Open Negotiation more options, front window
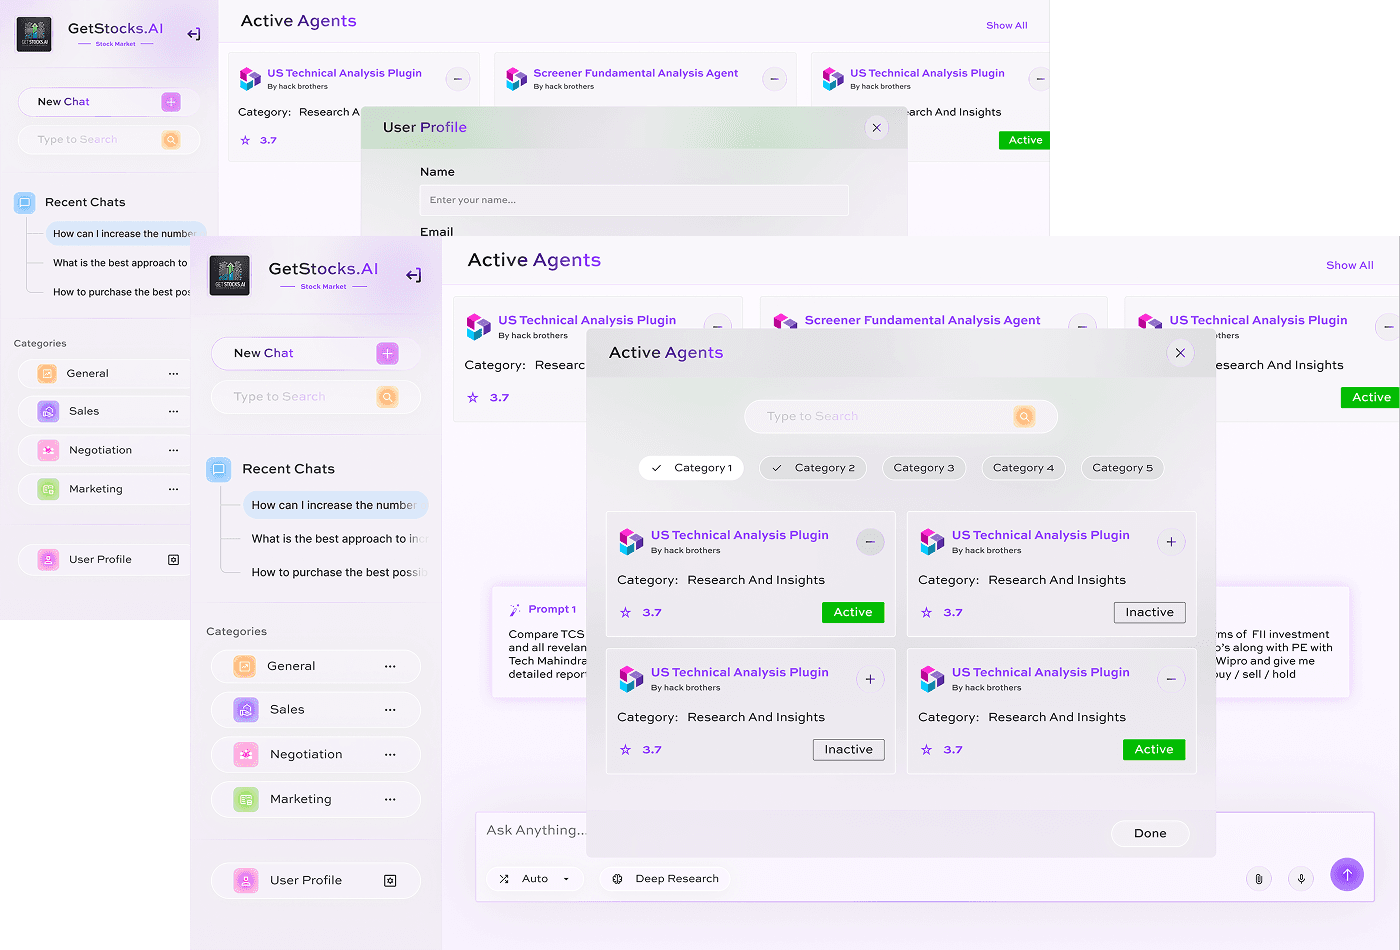 390,754
